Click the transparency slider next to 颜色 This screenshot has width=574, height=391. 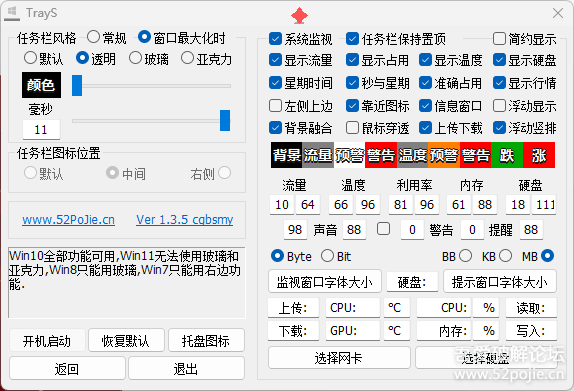pyautogui.click(x=151, y=86)
